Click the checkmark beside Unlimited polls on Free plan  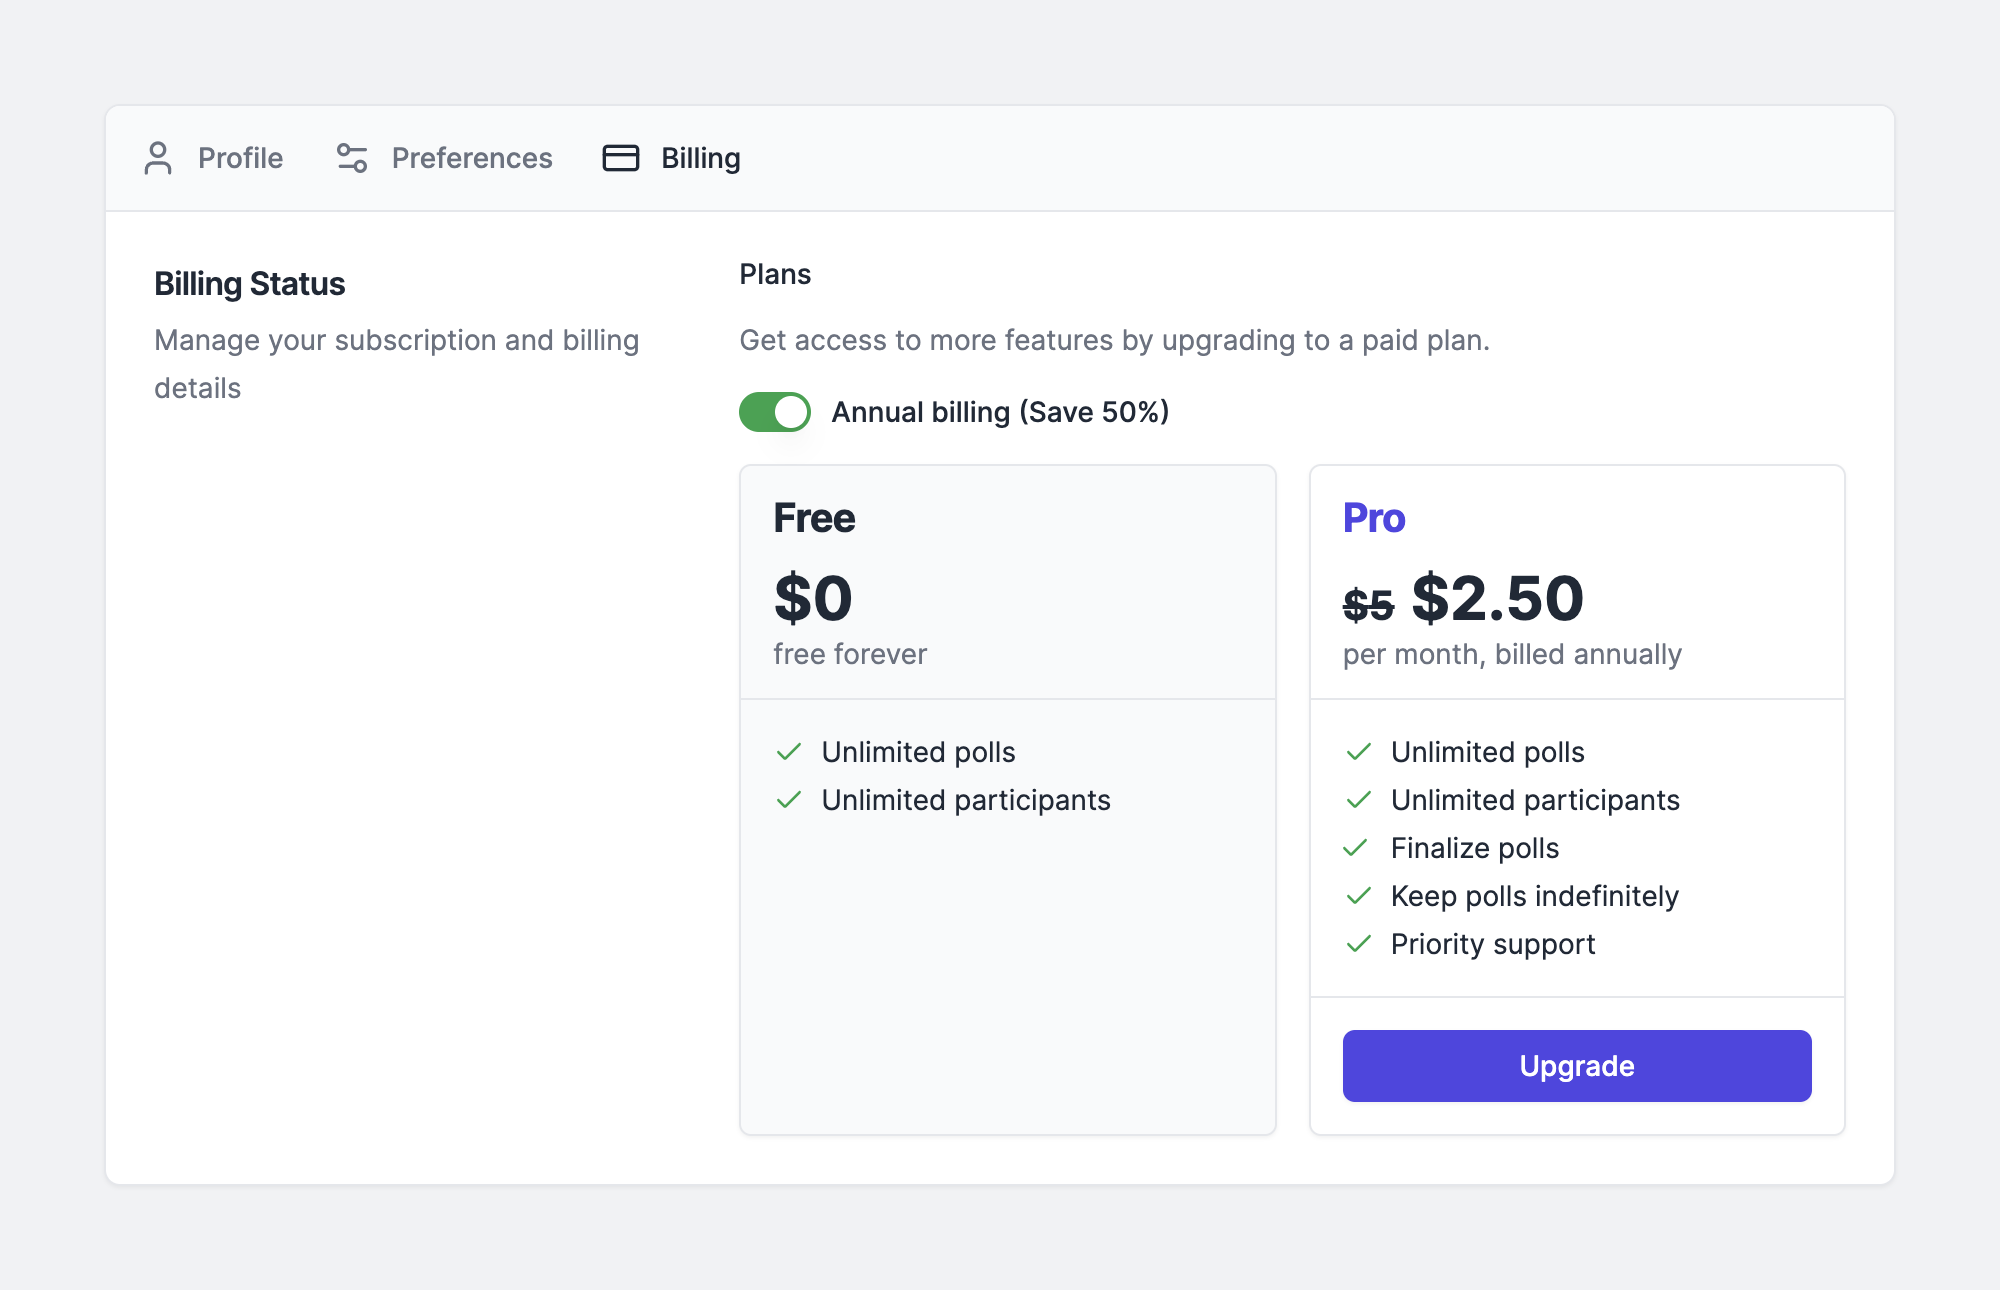click(x=790, y=751)
